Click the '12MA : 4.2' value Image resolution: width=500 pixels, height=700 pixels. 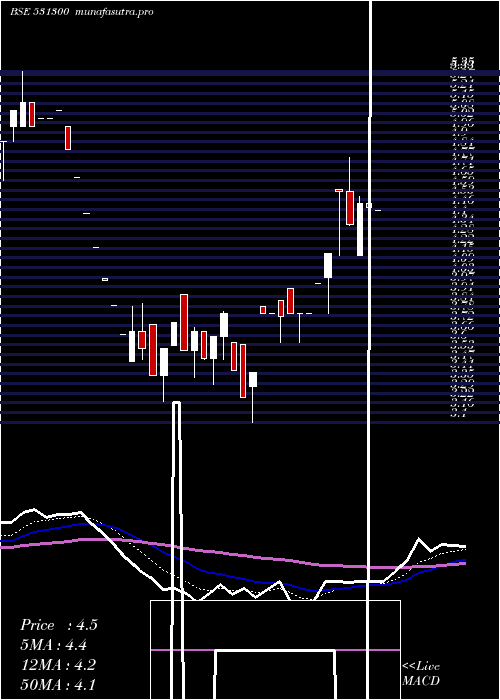pos(58,665)
